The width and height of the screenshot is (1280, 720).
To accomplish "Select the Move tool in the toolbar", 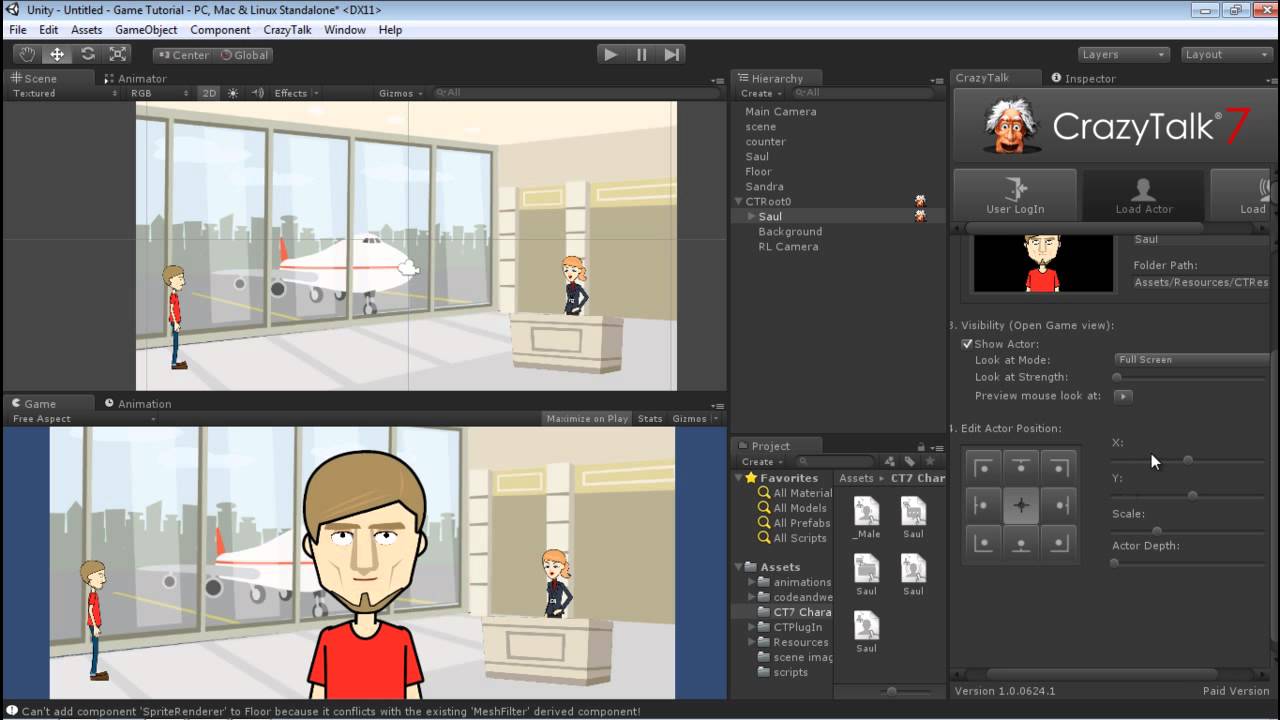I will point(57,55).
